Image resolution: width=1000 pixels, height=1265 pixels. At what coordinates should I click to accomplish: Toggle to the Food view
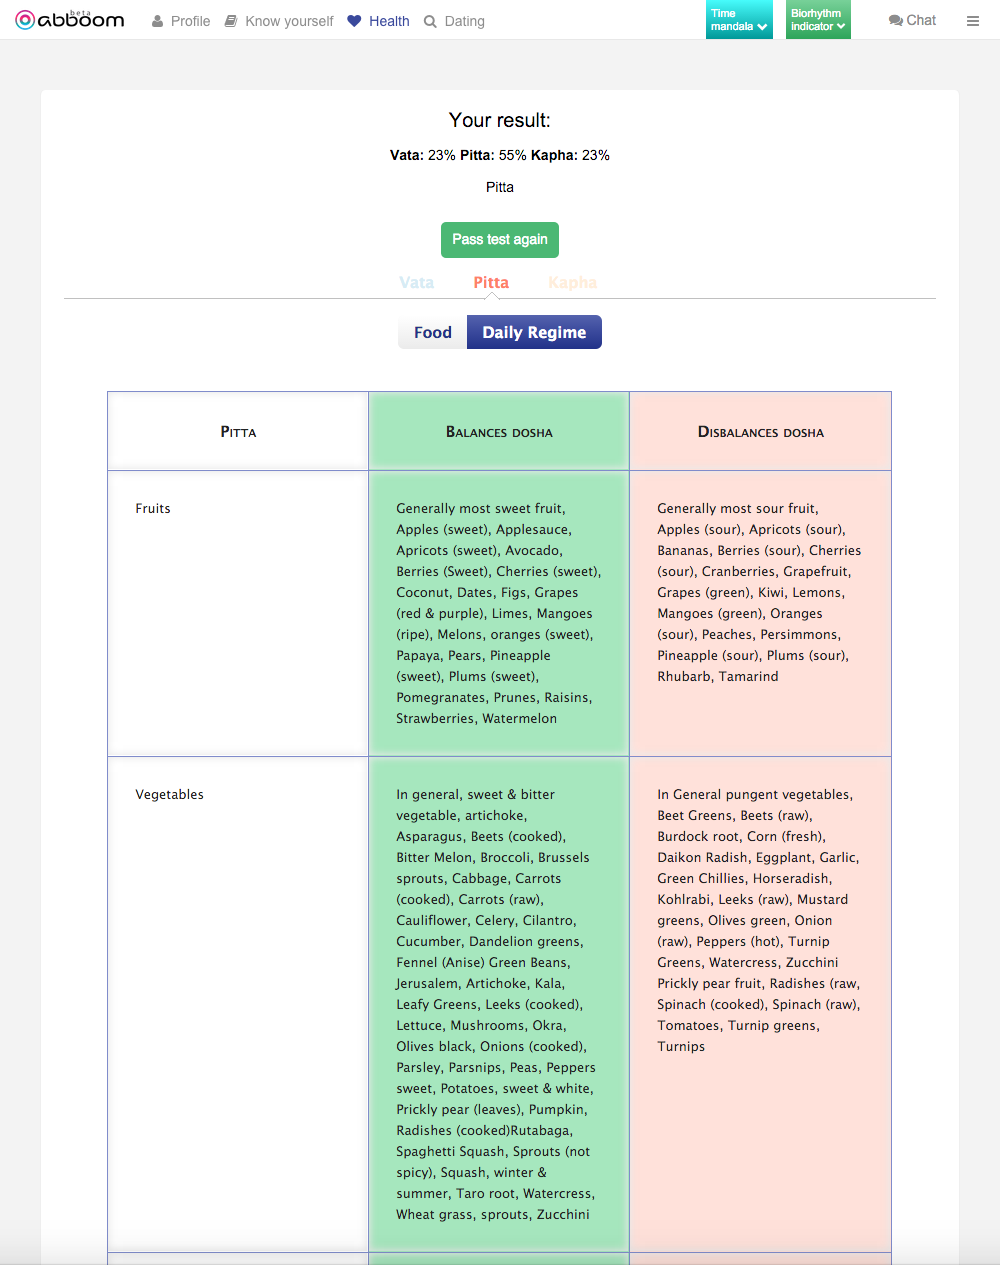[433, 333]
